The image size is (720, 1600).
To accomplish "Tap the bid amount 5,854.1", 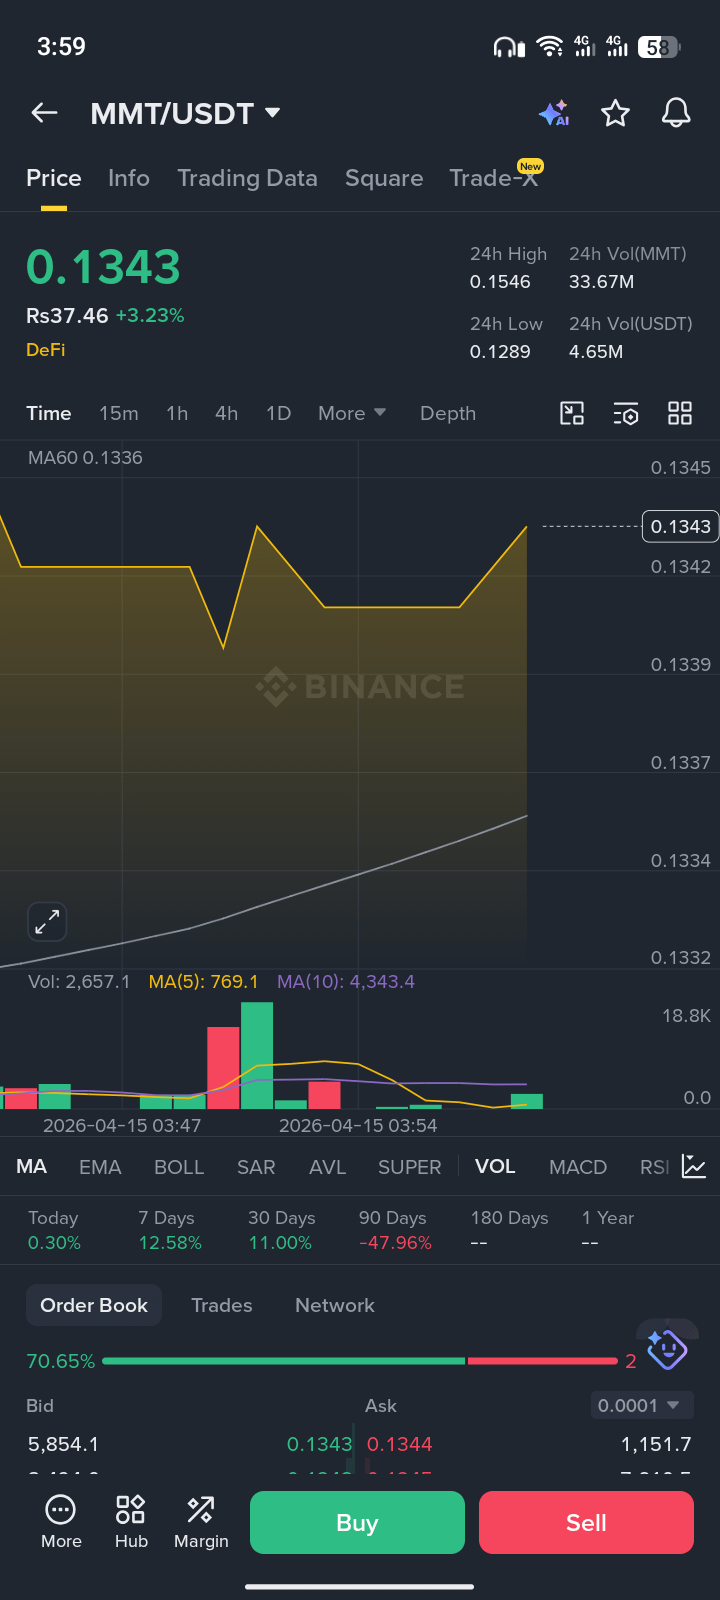I will (63, 1444).
